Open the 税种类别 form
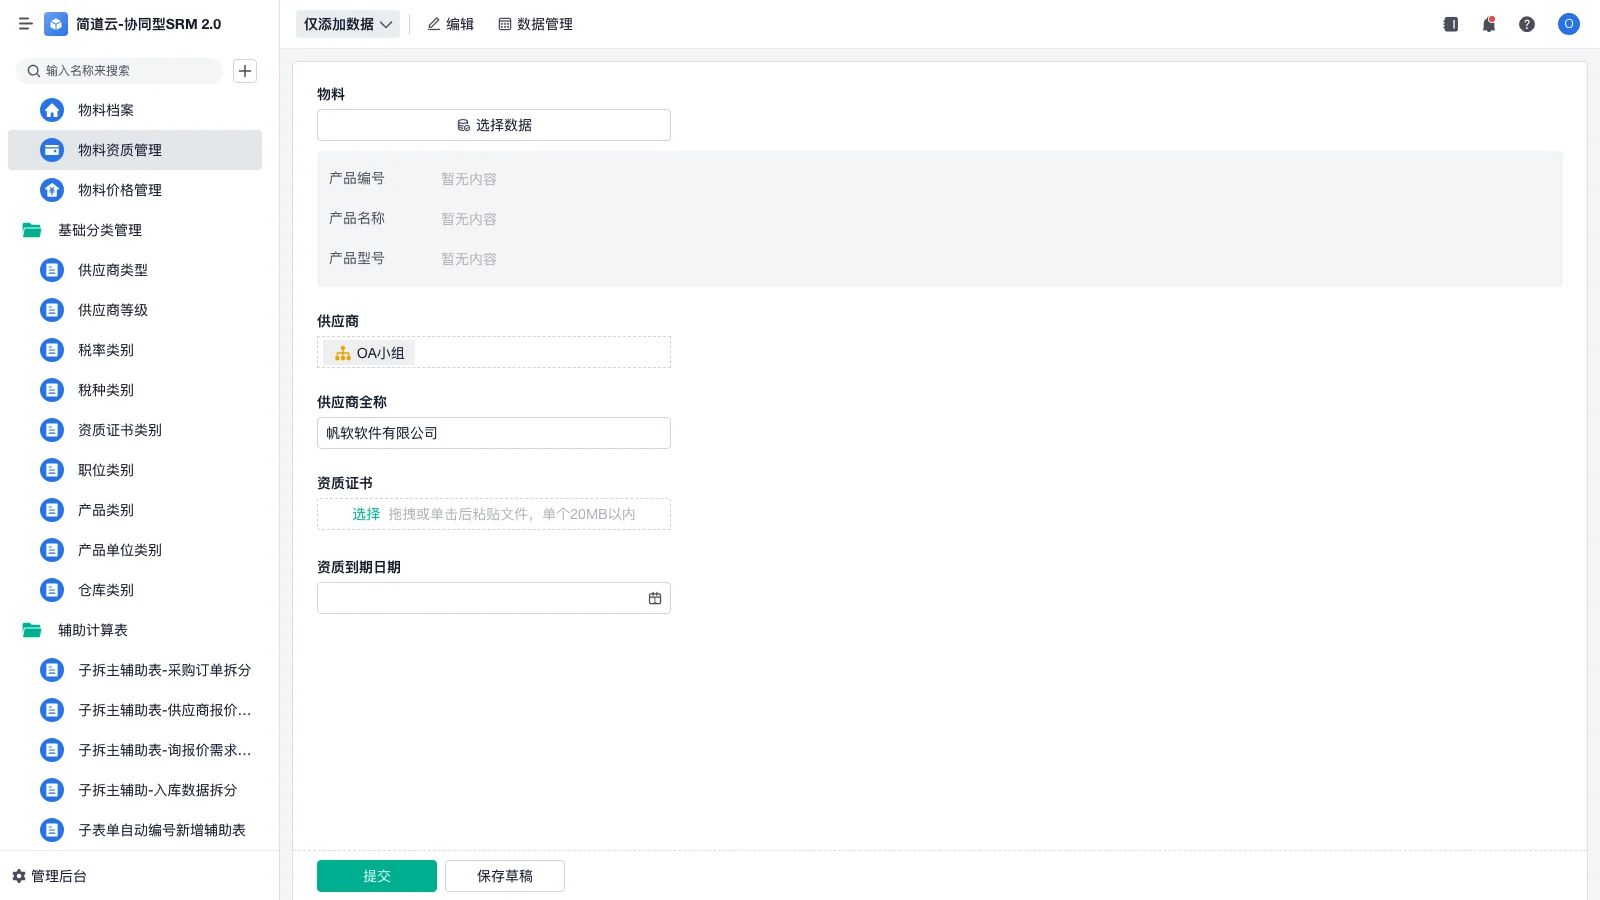The width and height of the screenshot is (1600, 900). 135,390
